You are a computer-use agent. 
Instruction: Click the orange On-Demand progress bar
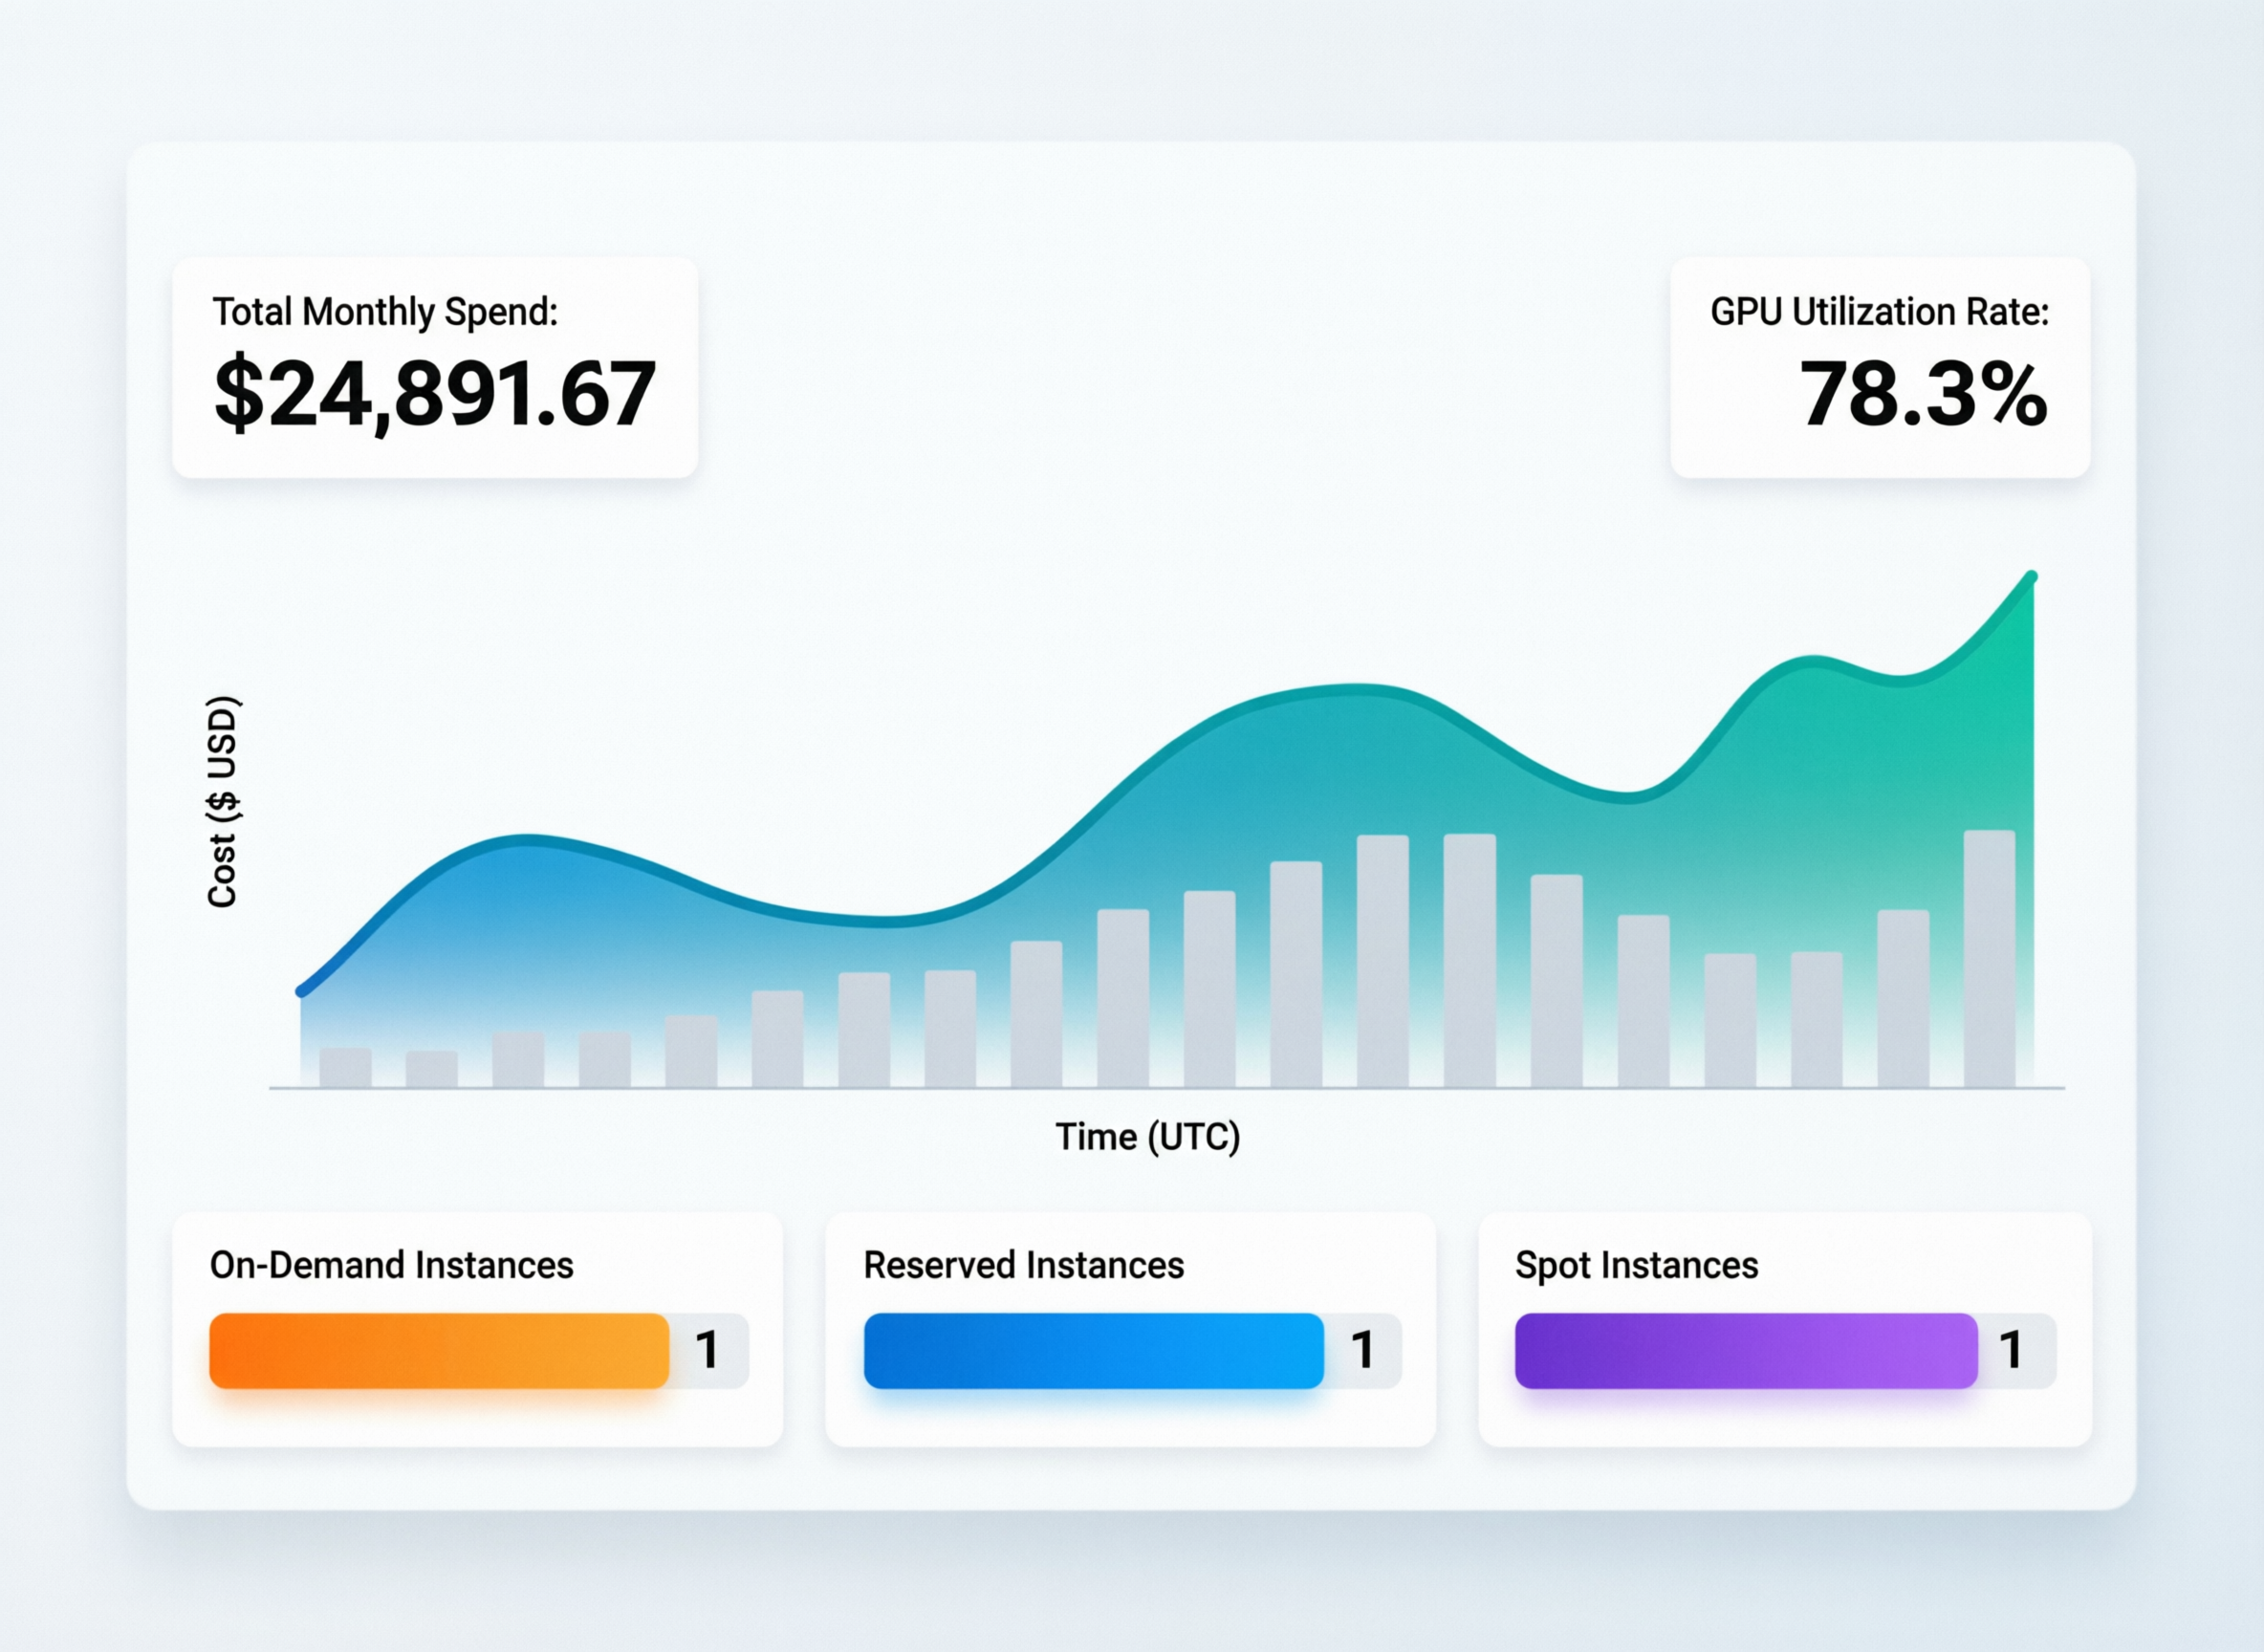point(438,1350)
